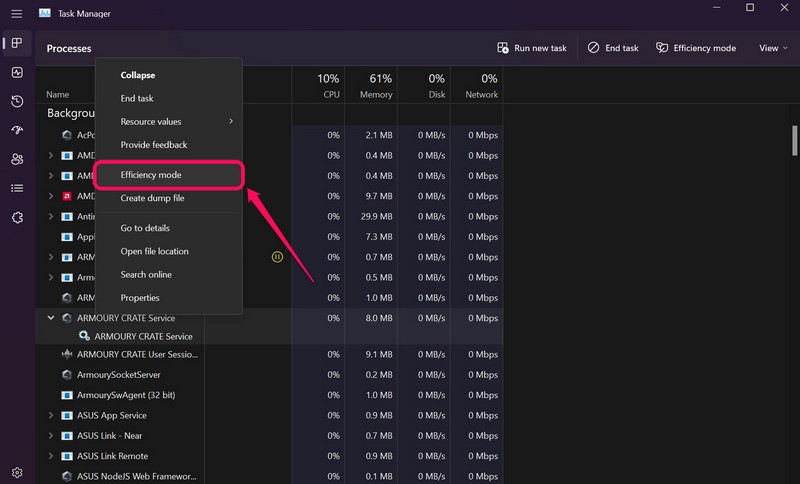Open the hamburger navigation menu
This screenshot has width=800, height=484.
[x=17, y=14]
